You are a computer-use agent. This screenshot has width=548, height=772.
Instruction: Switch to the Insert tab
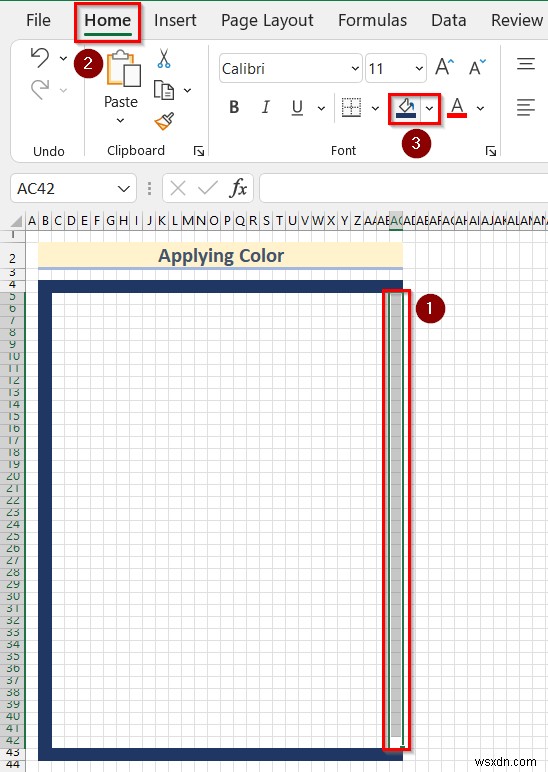(x=175, y=20)
